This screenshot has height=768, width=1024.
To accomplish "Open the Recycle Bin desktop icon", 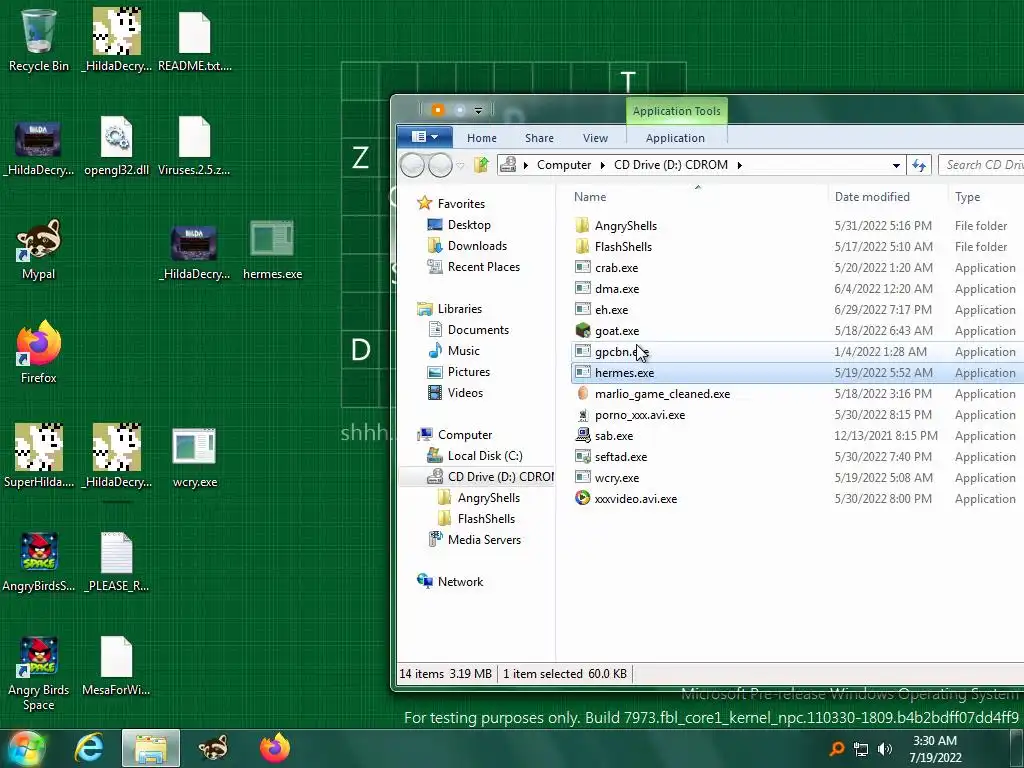I will [39, 40].
